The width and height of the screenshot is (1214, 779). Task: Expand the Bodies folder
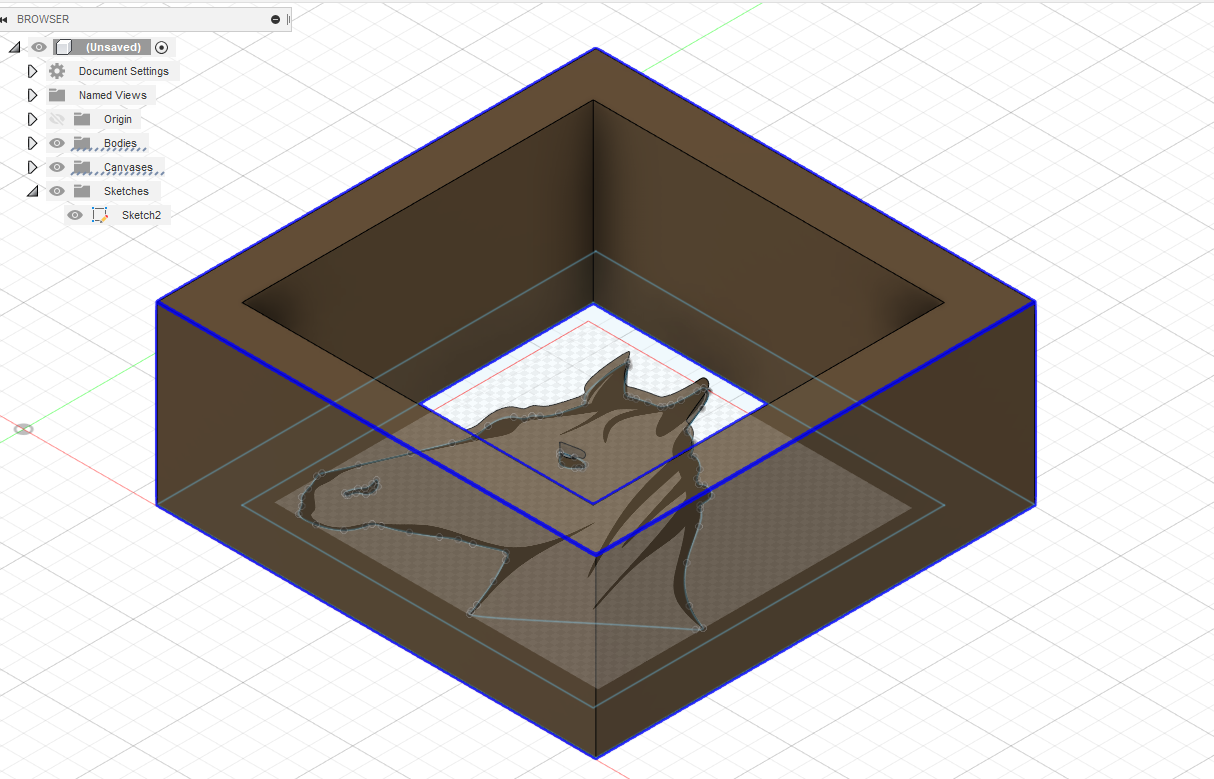coord(32,143)
